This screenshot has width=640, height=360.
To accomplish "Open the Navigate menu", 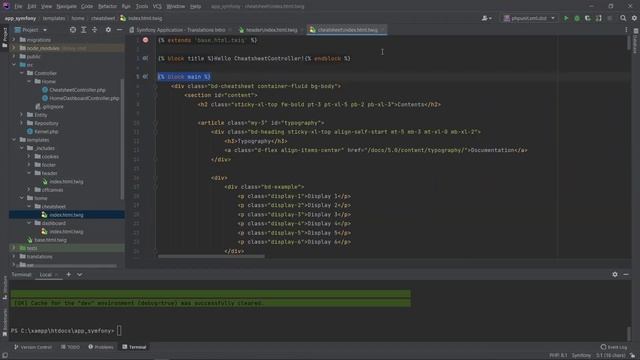I will tap(67, 6).
